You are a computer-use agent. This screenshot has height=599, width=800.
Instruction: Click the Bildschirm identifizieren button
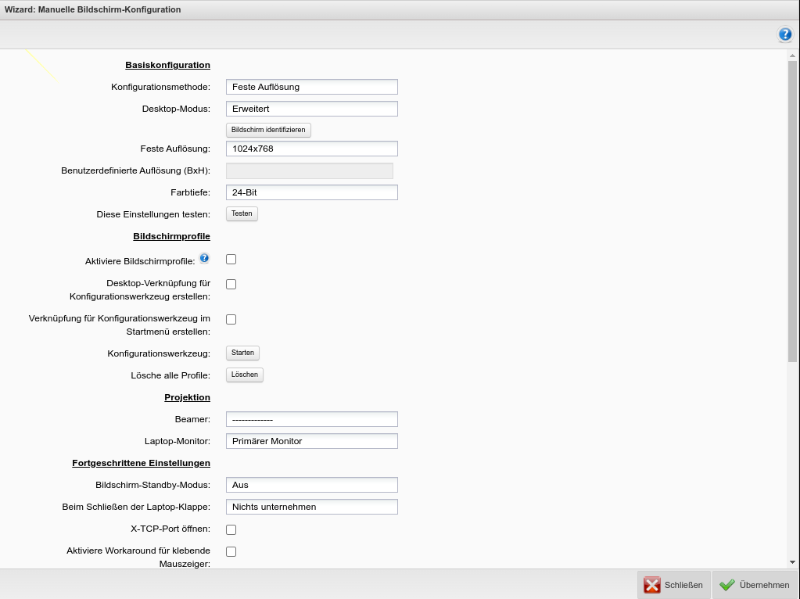(x=268, y=130)
